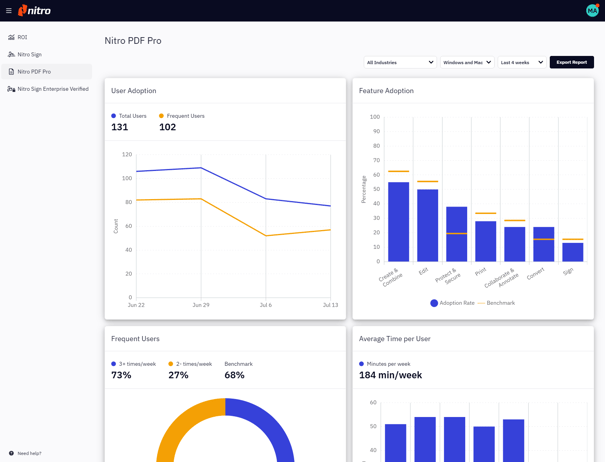The image size is (605, 462).
Task: Click the Need help question icon
Action: click(x=11, y=453)
